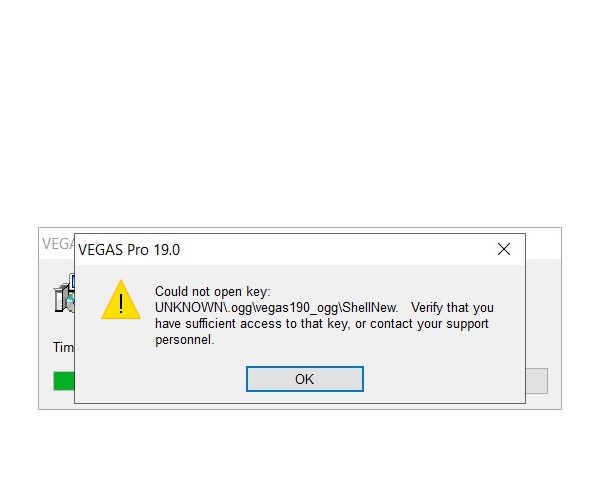Viewport: 591px width, 504px height.
Task: Click the 'Verify that you' message text
Action: [452, 308]
